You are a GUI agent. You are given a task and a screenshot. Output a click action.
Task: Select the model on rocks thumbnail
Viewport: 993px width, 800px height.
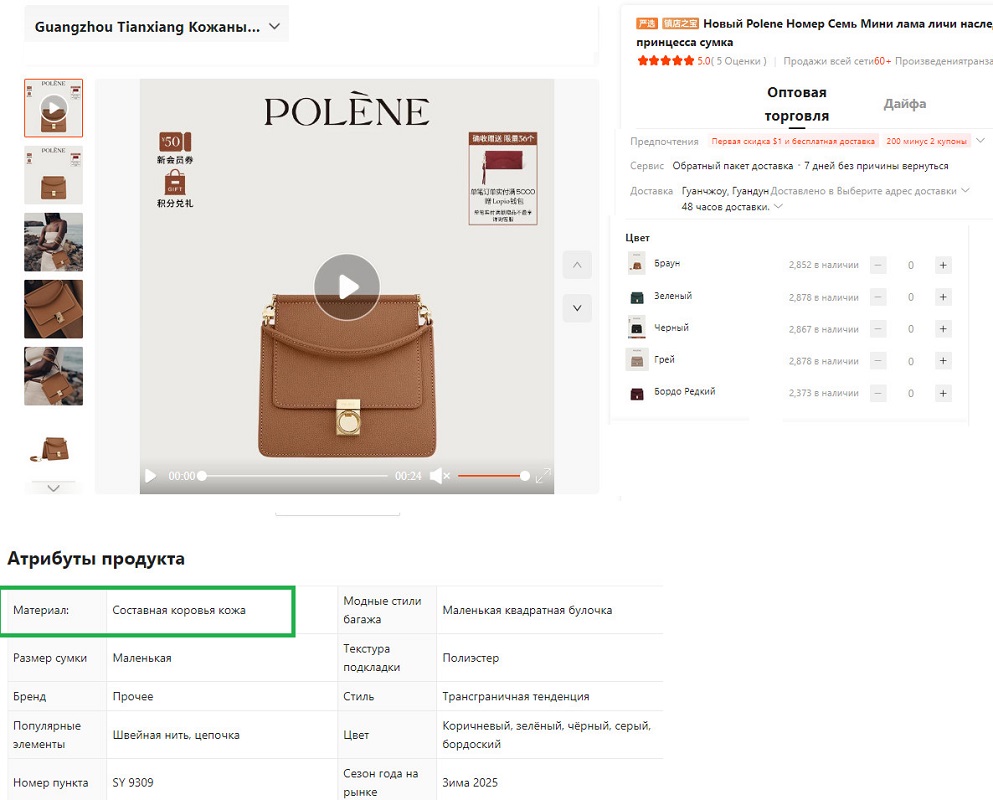point(54,242)
